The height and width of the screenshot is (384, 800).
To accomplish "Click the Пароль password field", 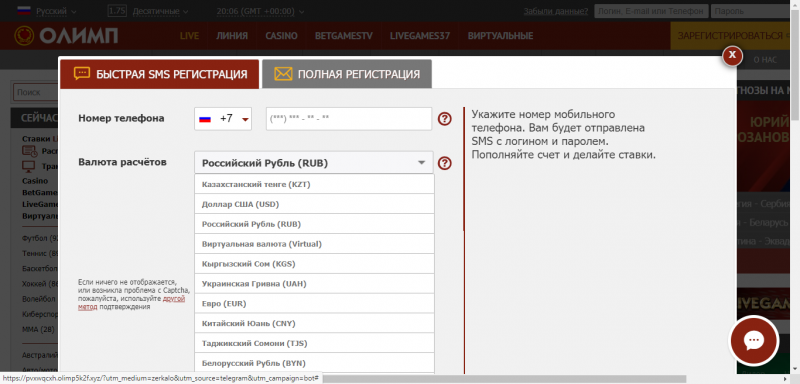I will [750, 11].
